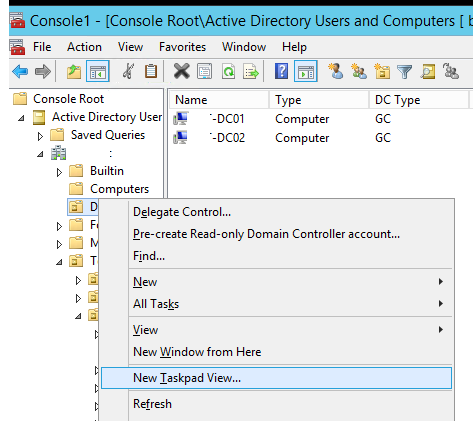Screen dimensions: 476x434
Task: Select the -DC02 row name
Action: (x=227, y=137)
